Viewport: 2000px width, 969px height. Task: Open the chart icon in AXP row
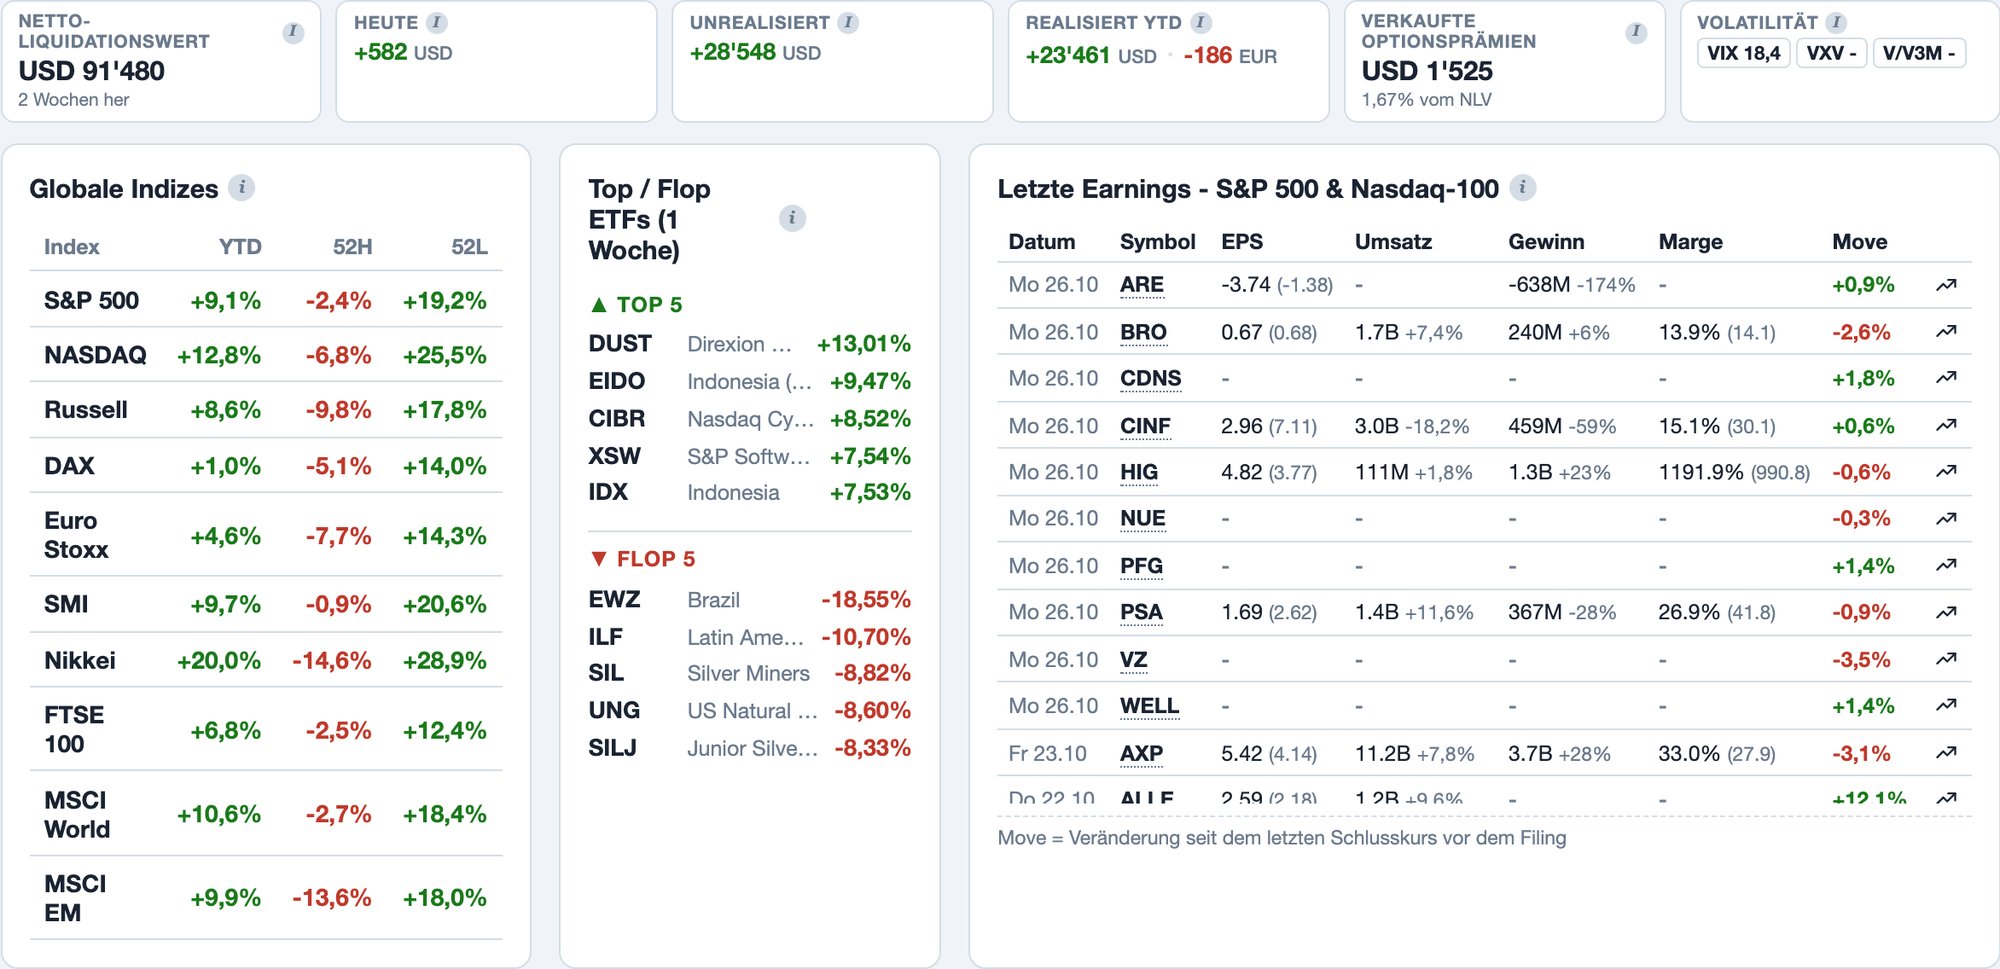[1946, 752]
